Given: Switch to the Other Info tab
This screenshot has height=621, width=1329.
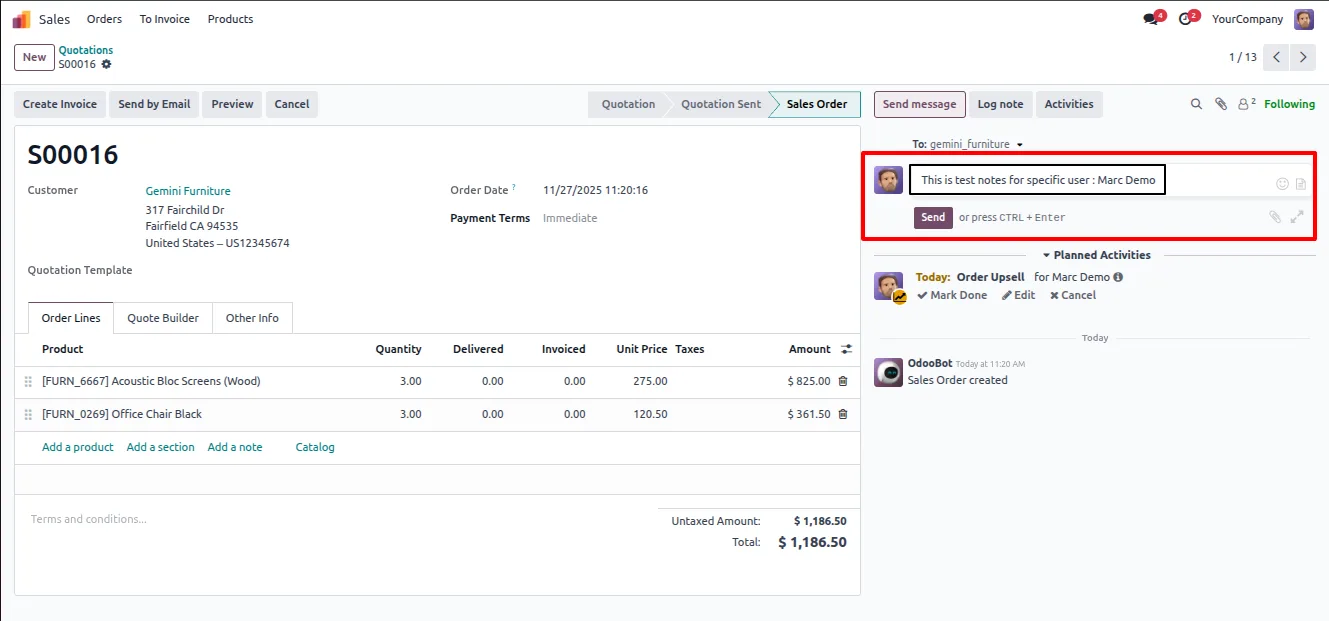Looking at the screenshot, I should coord(252,318).
